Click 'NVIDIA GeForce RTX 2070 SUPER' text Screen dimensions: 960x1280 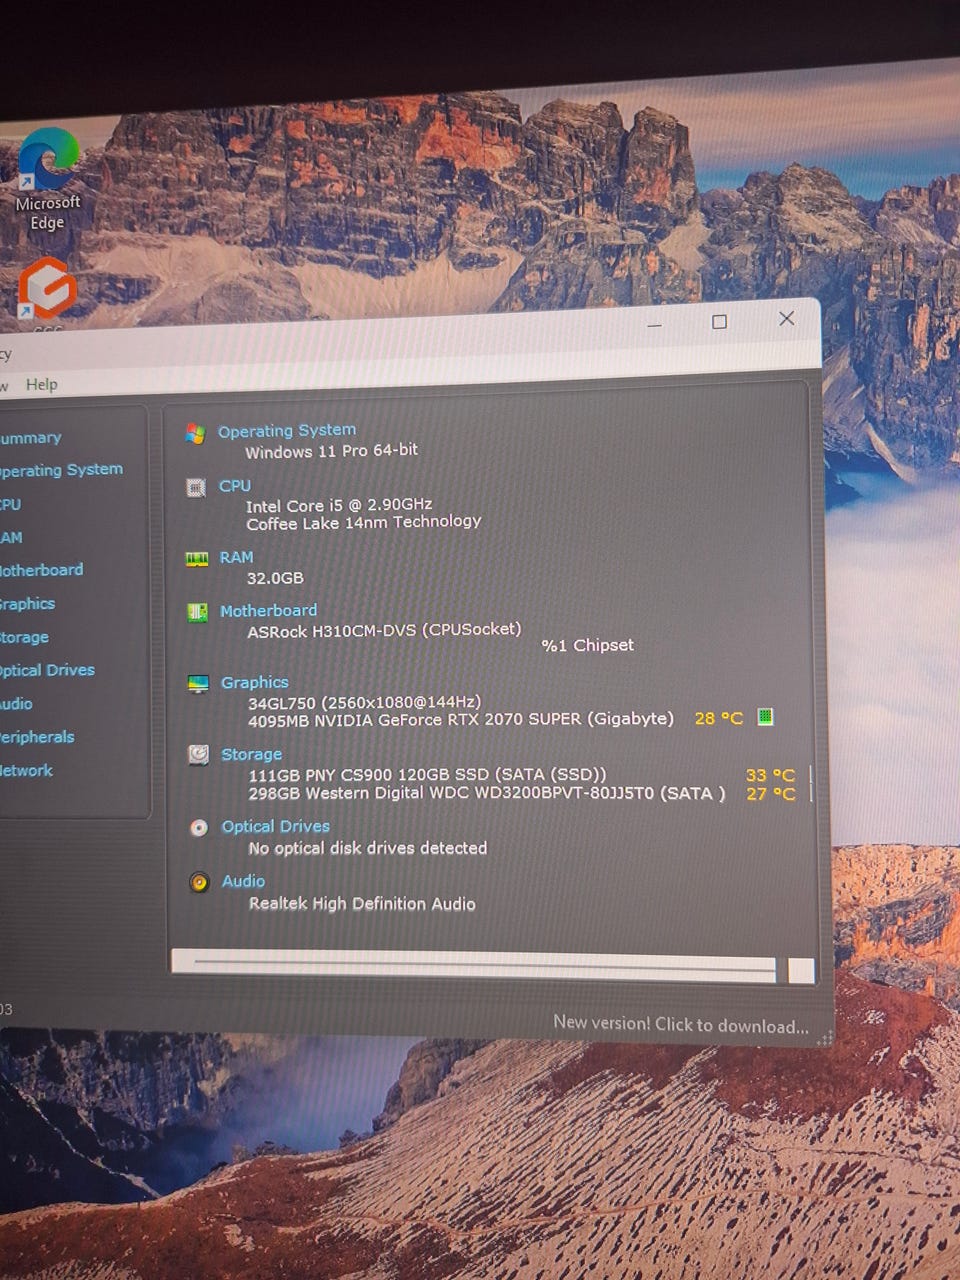[x=448, y=719]
